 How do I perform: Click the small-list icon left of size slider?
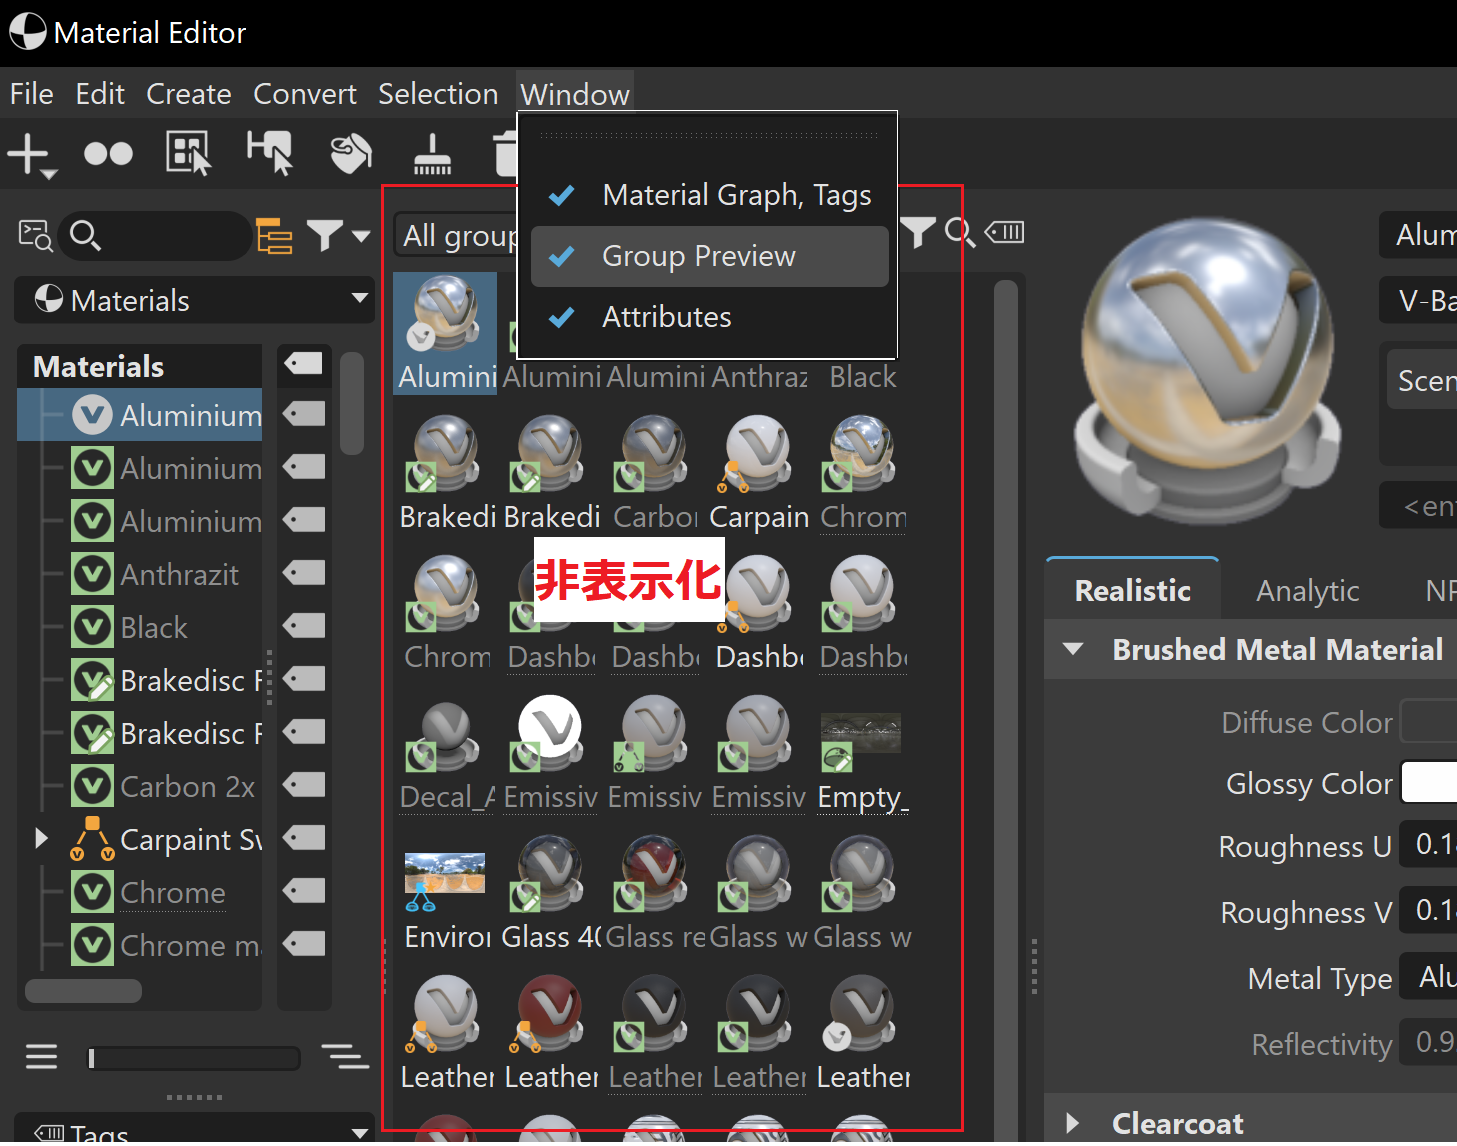[42, 1057]
